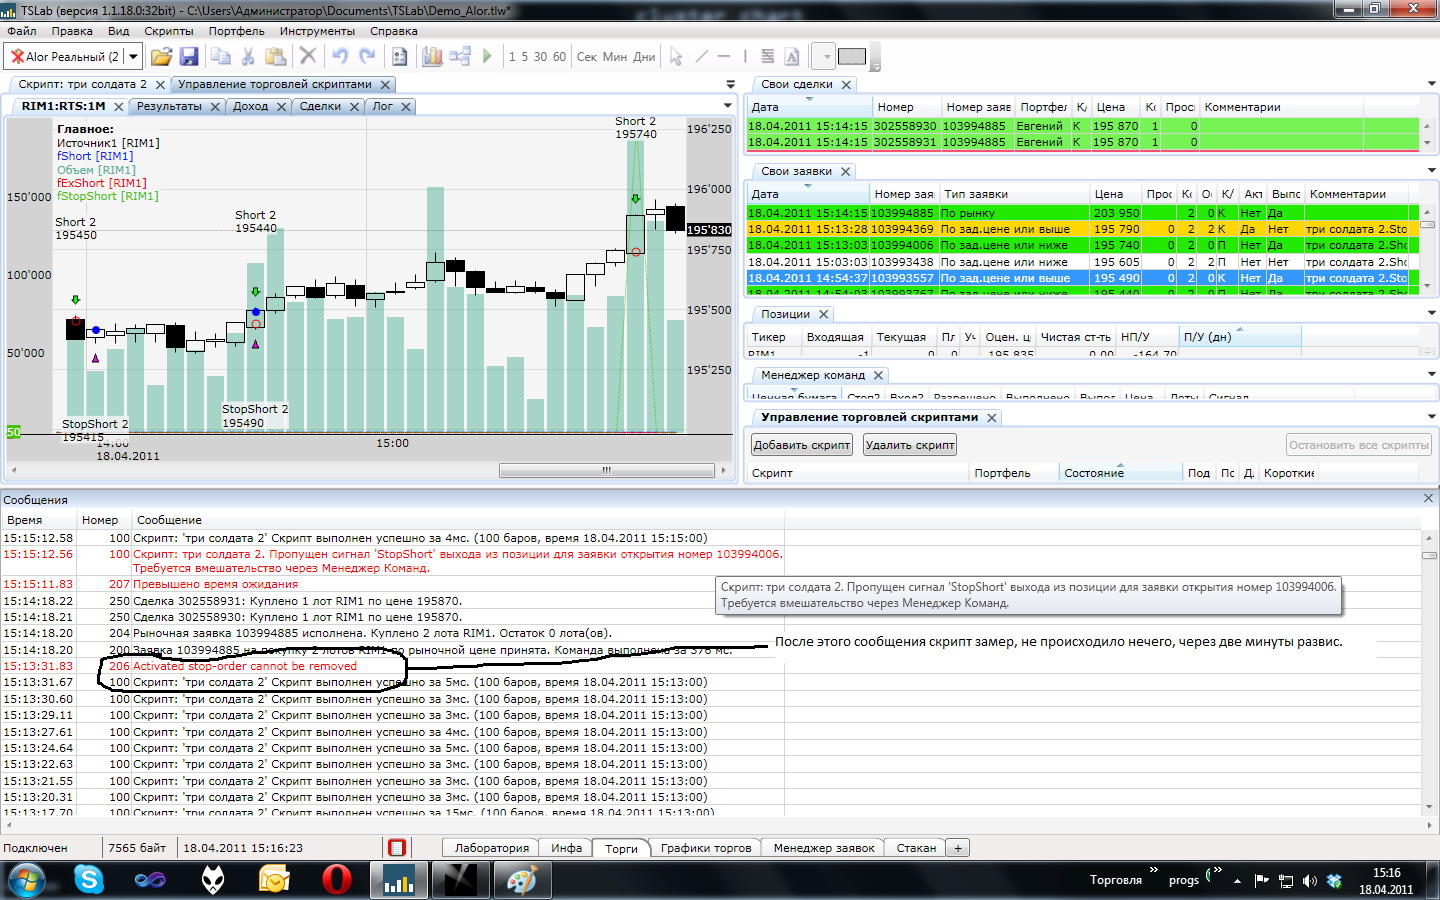Toggle the 30 interval timeframe button
Viewport: 1440px width, 900px height.
click(x=540, y=57)
